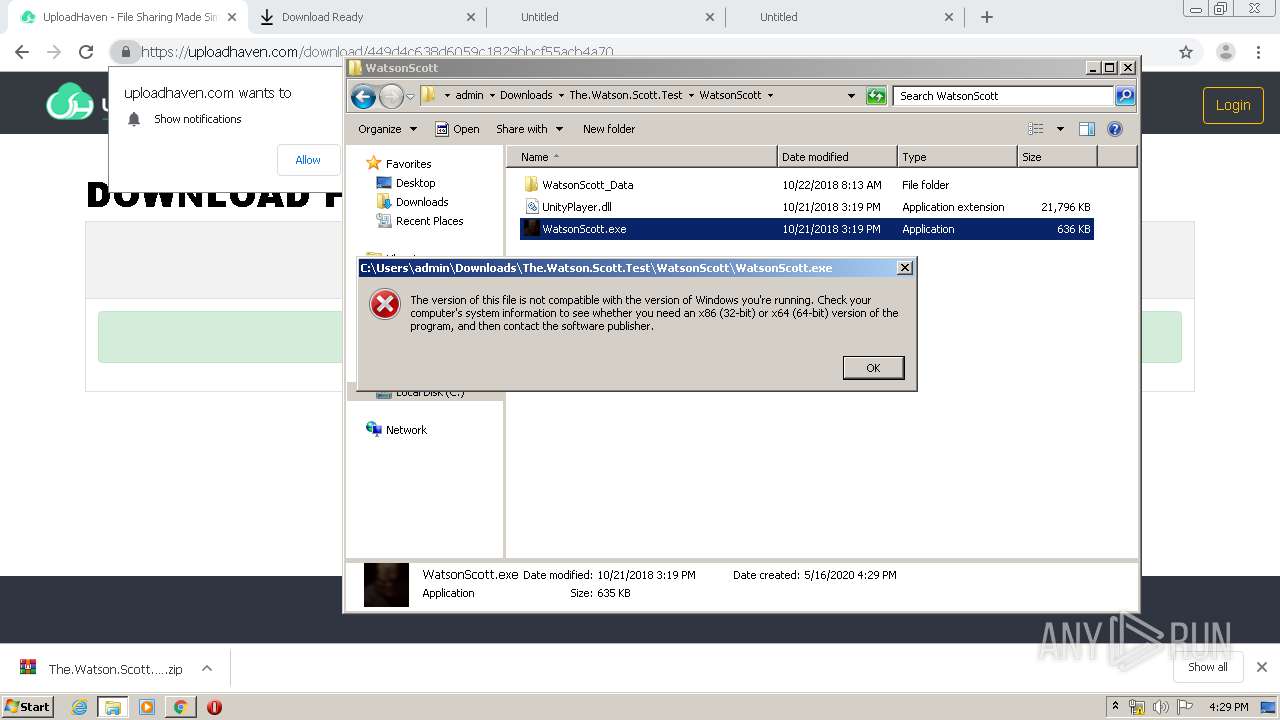Open Windows Explorer taskbar icon

click(112, 707)
